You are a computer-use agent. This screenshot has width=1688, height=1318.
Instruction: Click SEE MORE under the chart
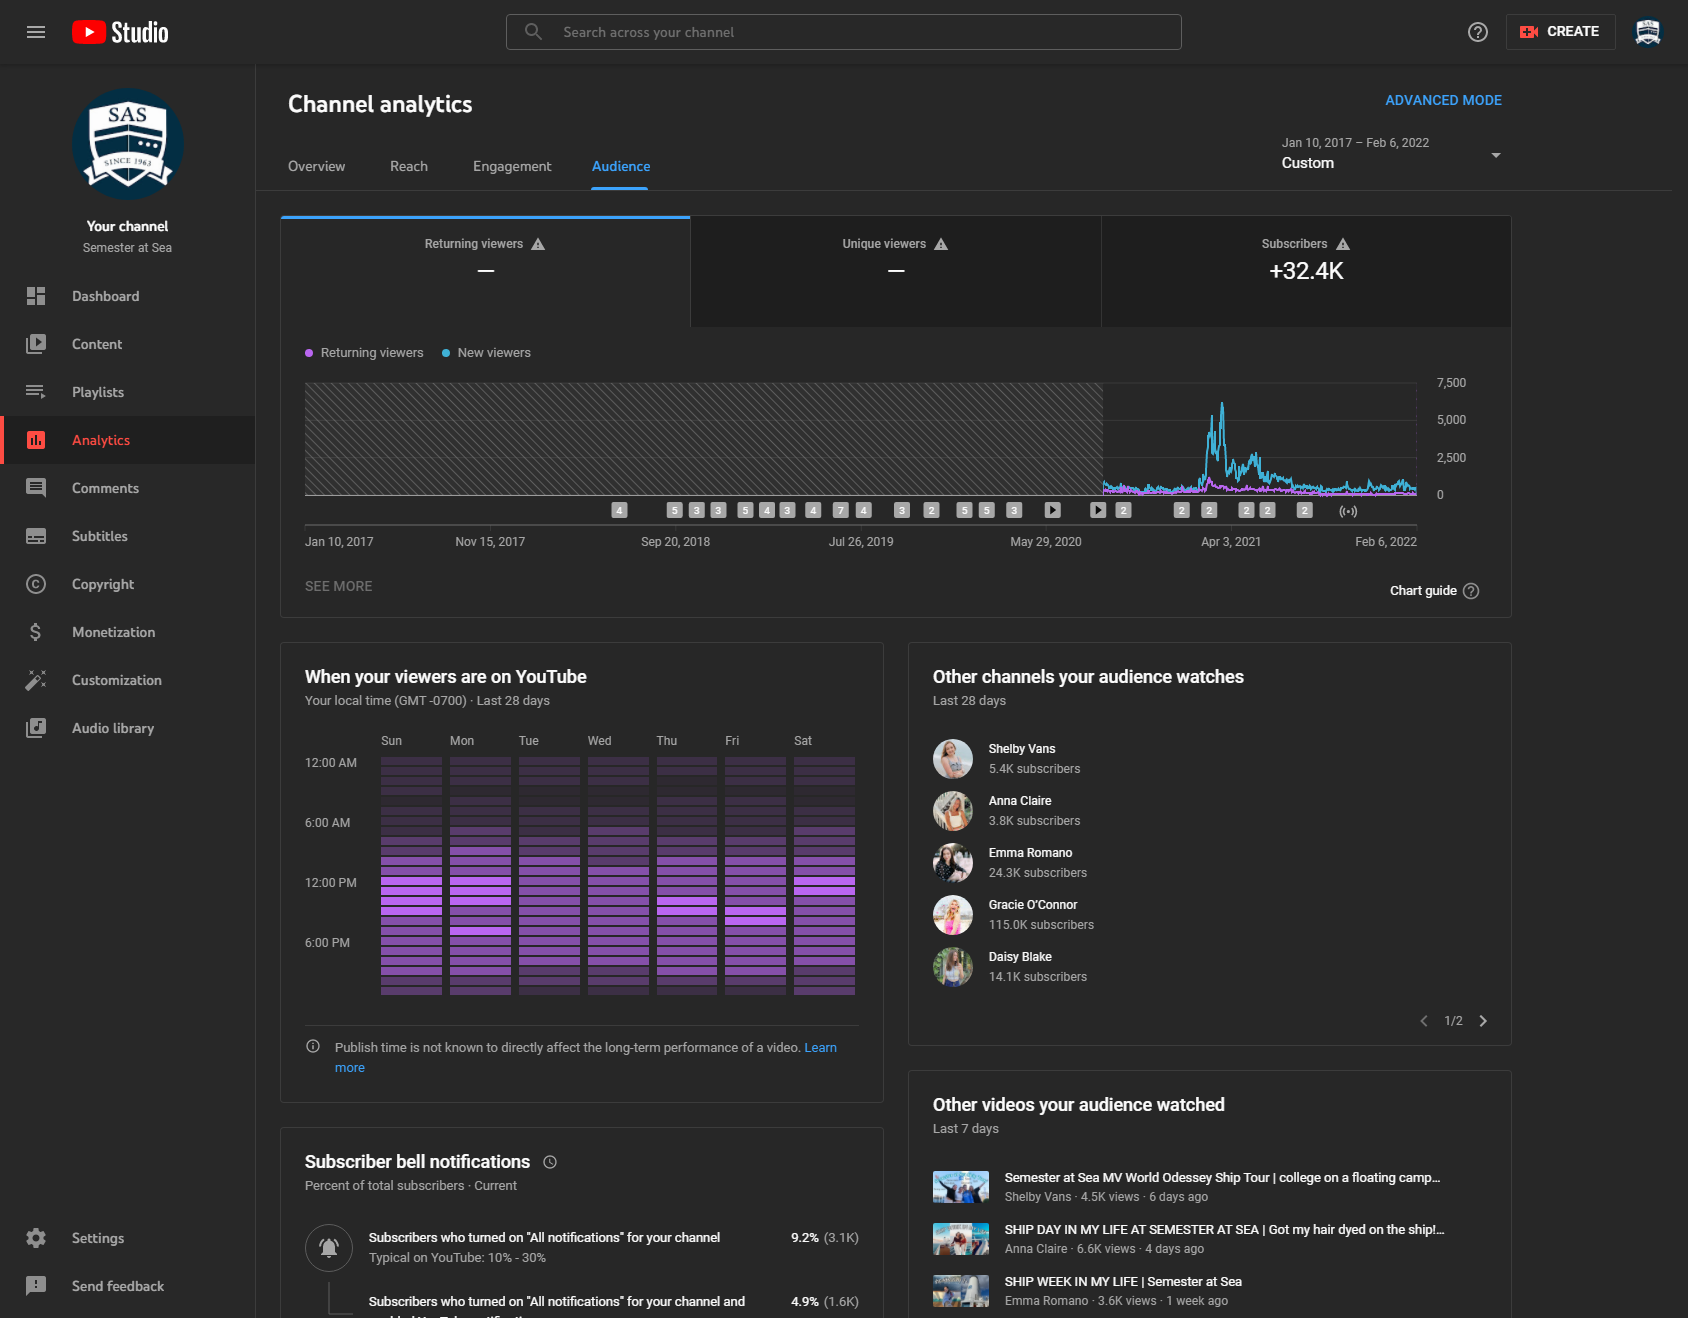(338, 586)
